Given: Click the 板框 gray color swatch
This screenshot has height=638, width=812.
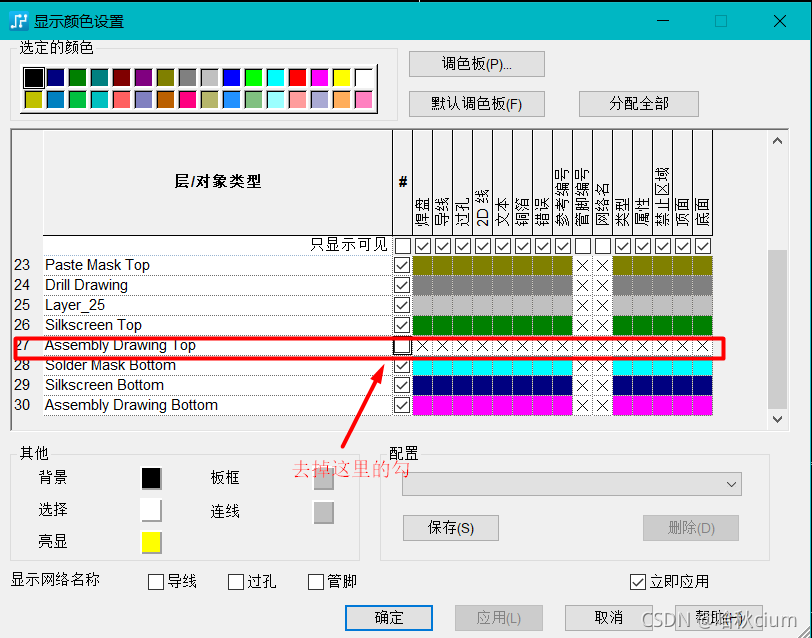Looking at the screenshot, I should pyautogui.click(x=324, y=478).
